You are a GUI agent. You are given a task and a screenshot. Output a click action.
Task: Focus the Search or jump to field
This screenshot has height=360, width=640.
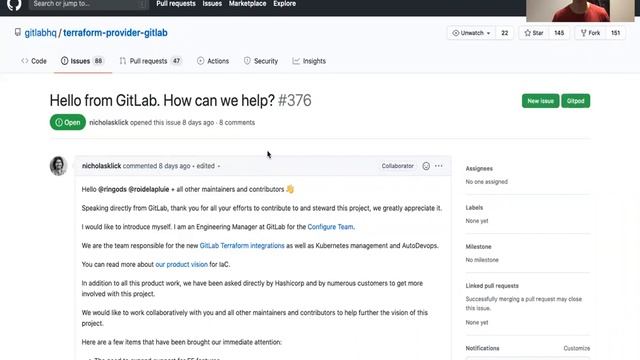[x=89, y=4]
